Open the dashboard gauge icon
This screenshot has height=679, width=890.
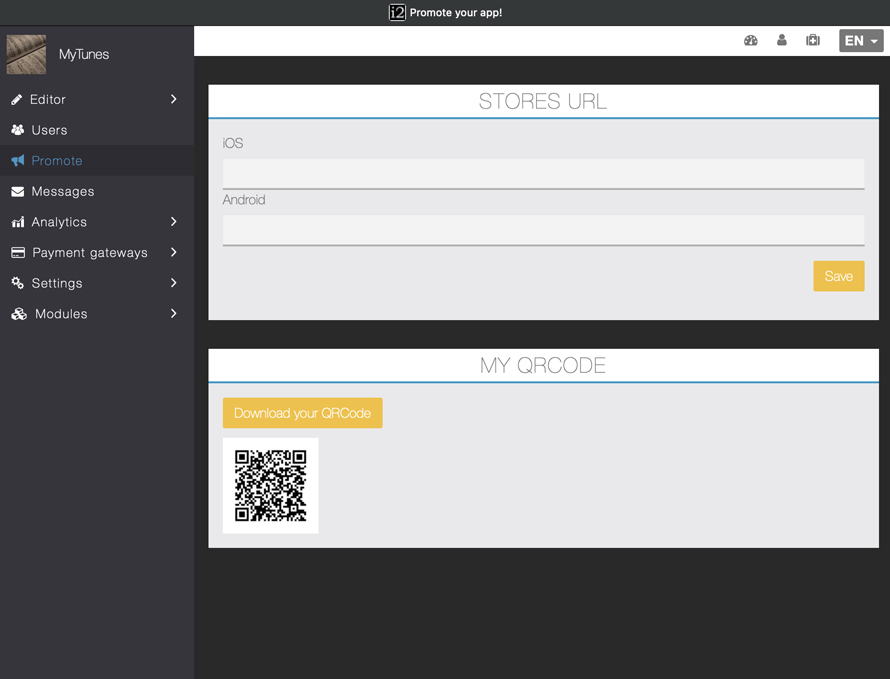pyautogui.click(x=751, y=41)
